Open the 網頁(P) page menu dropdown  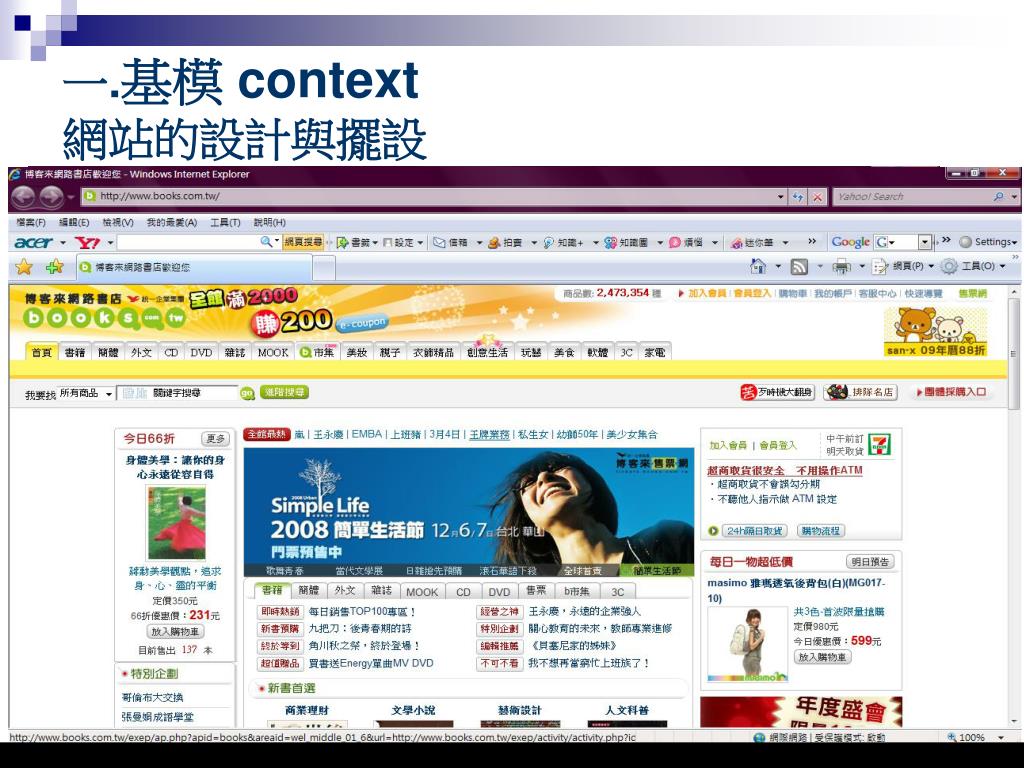click(x=931, y=266)
